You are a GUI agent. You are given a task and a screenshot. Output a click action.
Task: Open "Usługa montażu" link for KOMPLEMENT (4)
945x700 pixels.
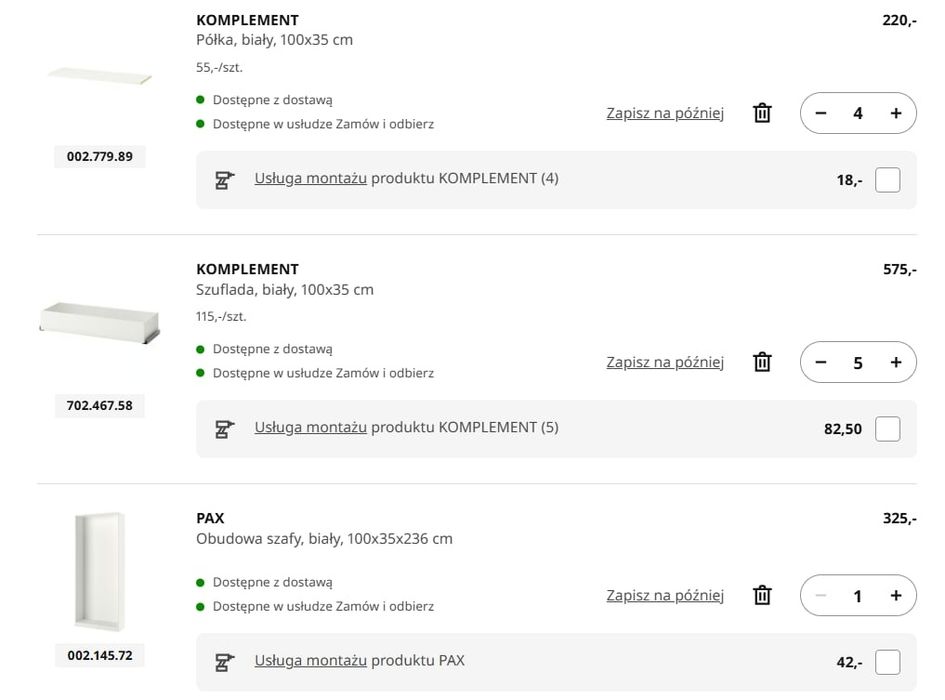[310, 178]
